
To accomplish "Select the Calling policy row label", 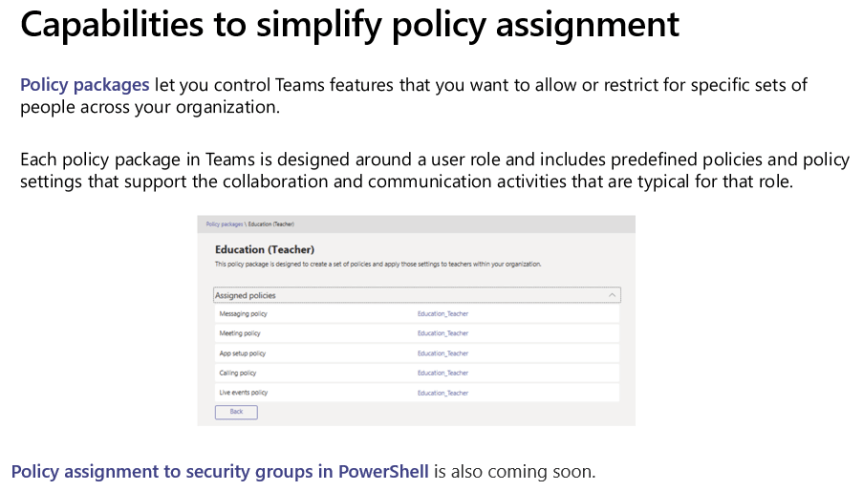I will (x=238, y=373).
